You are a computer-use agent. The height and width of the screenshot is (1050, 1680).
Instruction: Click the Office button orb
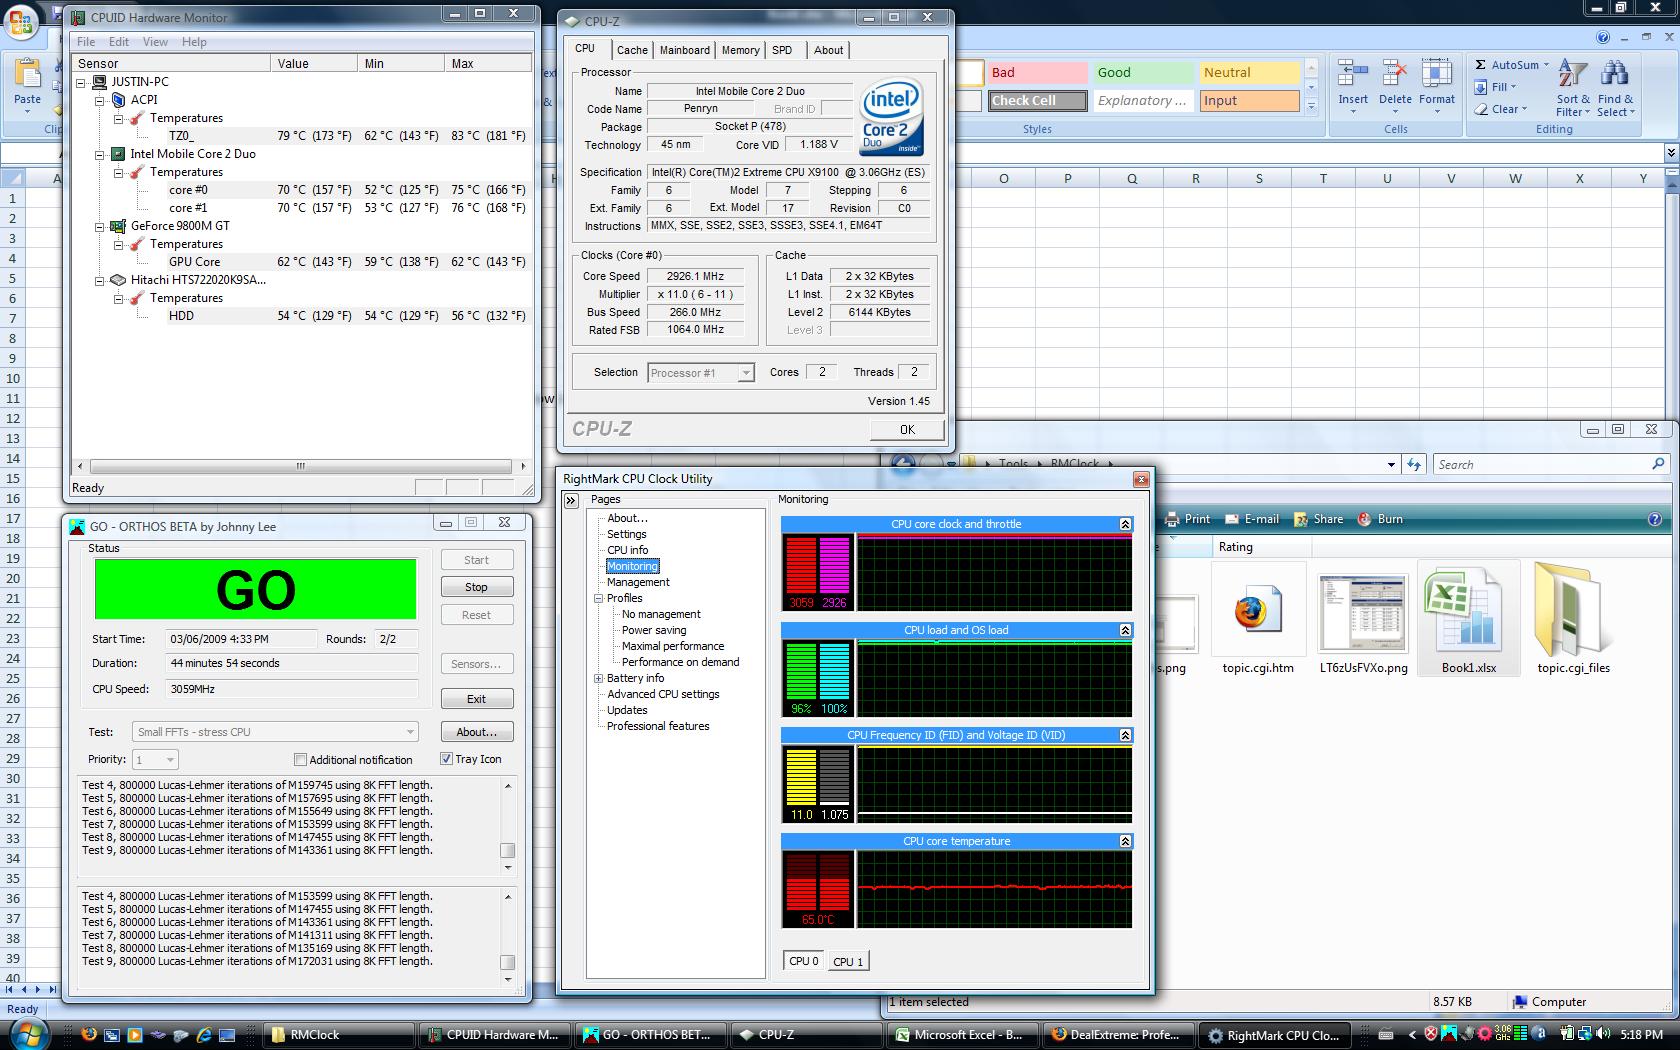(x=22, y=22)
